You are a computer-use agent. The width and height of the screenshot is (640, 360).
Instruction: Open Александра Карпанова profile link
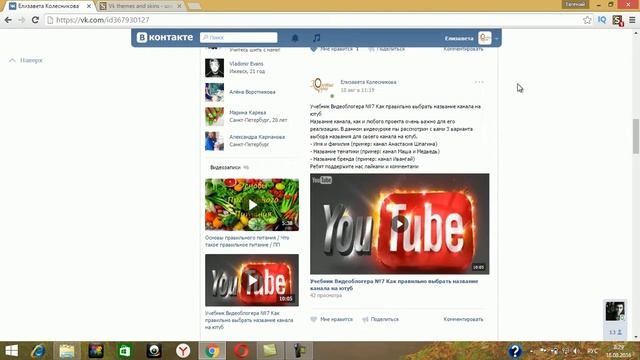click(257, 137)
